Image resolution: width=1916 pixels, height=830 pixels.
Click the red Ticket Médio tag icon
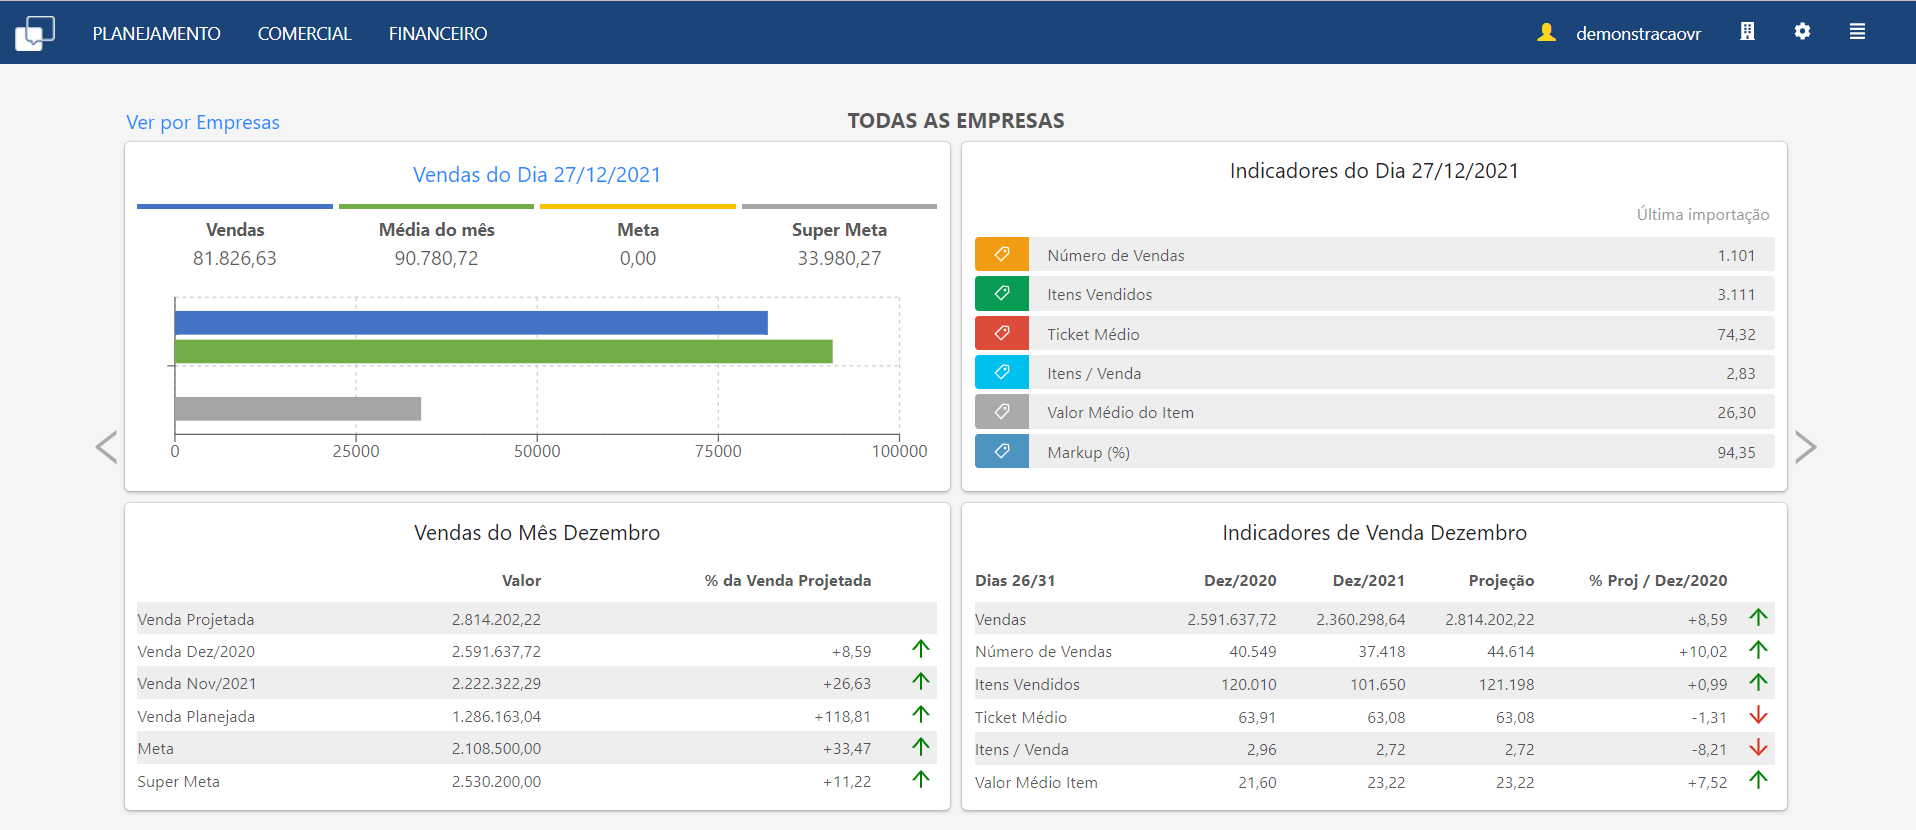pyautogui.click(x=1002, y=334)
